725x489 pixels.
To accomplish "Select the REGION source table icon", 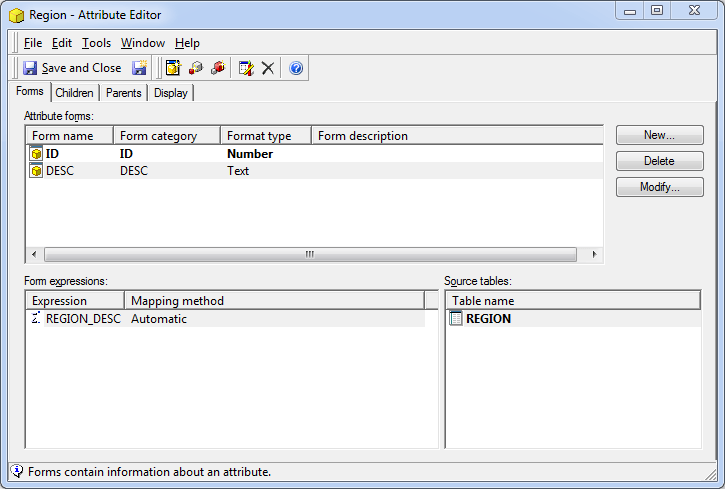I will 457,319.
